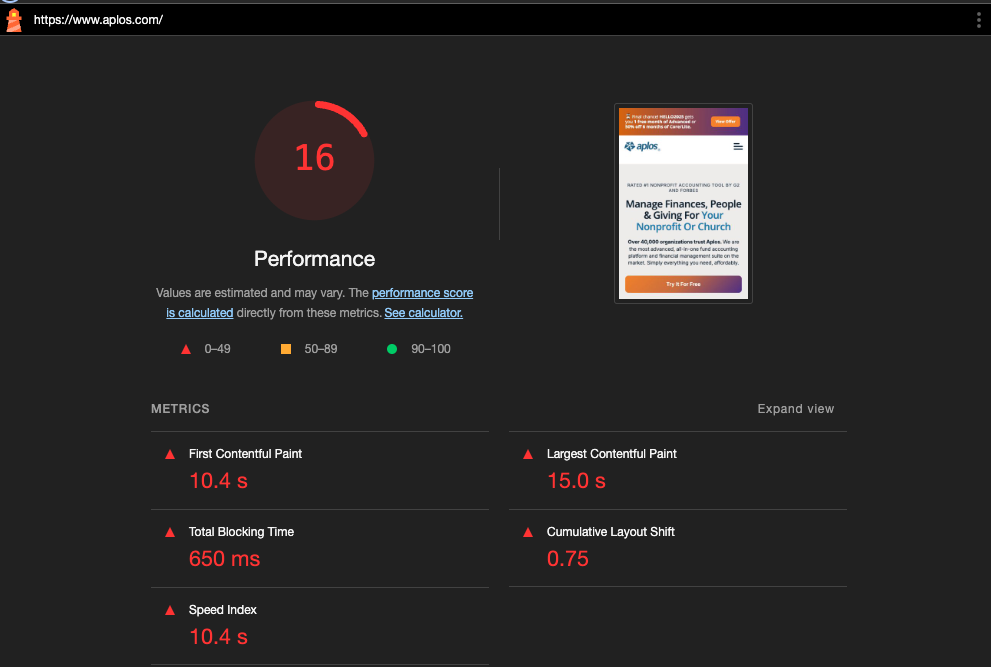This screenshot has width=991, height=667.
Task: Click the red triangle beside Total Blocking Time
Action: [x=170, y=532]
